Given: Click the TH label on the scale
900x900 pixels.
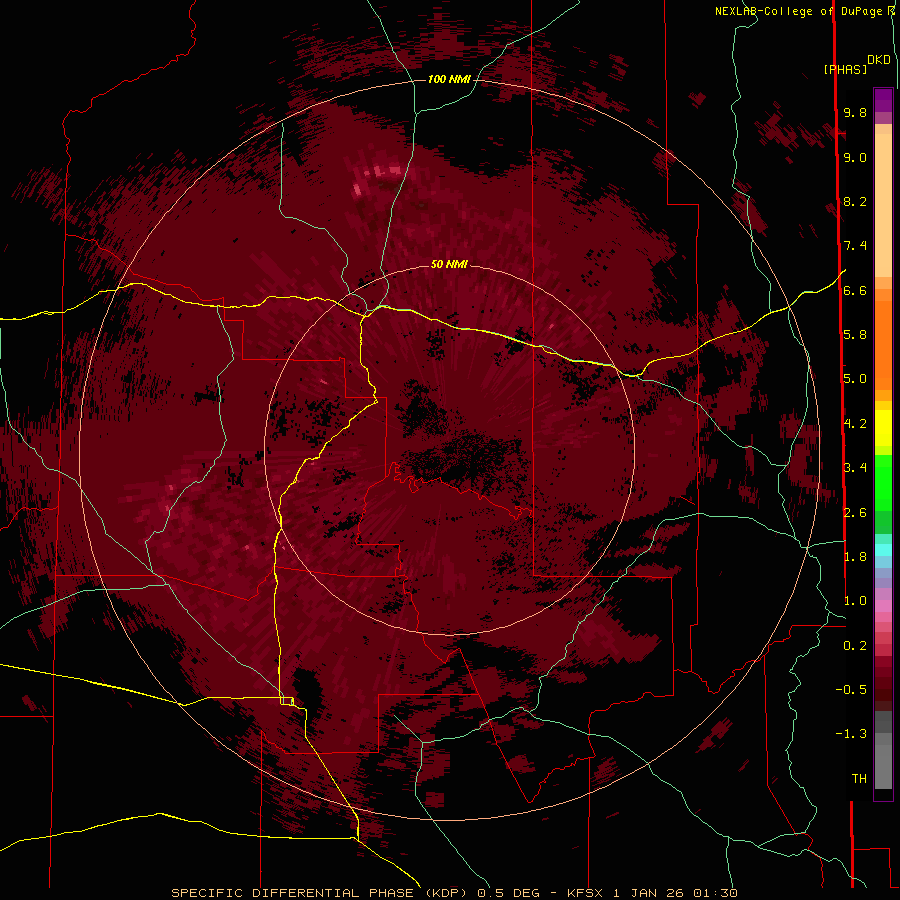Looking at the screenshot, I should click(859, 779).
